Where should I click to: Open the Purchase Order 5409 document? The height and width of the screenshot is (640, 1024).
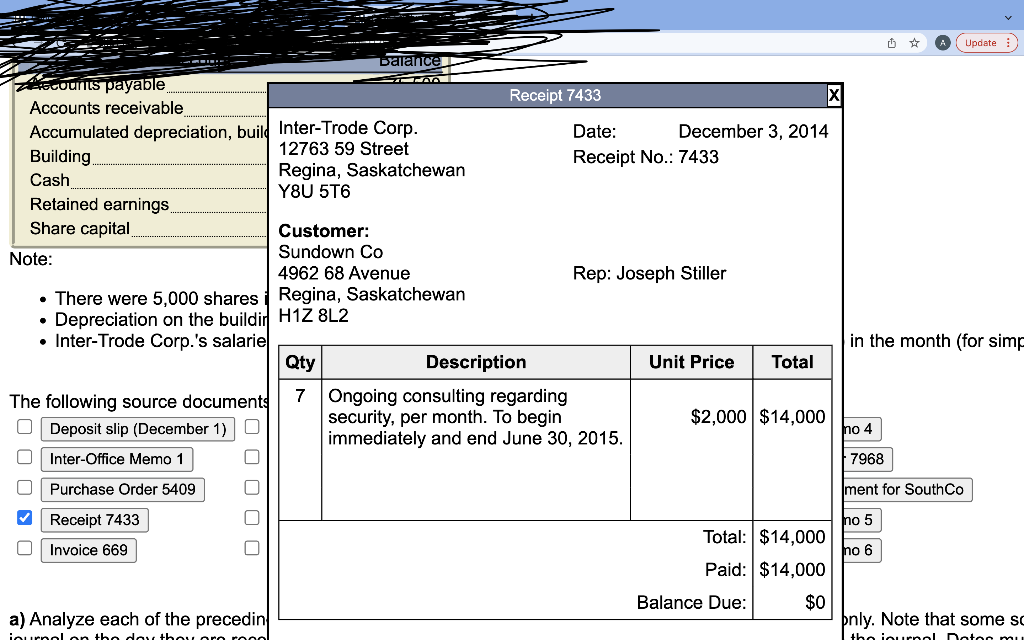(122, 490)
